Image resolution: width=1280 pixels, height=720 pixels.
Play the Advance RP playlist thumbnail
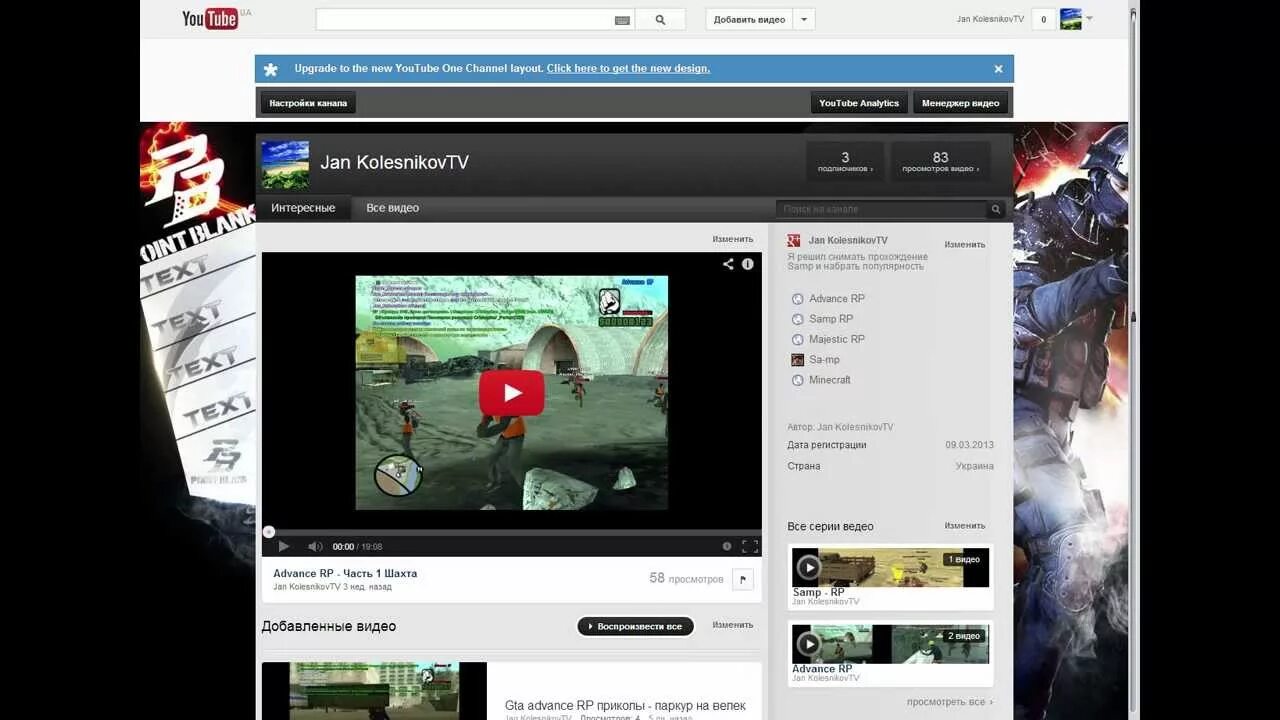point(890,644)
